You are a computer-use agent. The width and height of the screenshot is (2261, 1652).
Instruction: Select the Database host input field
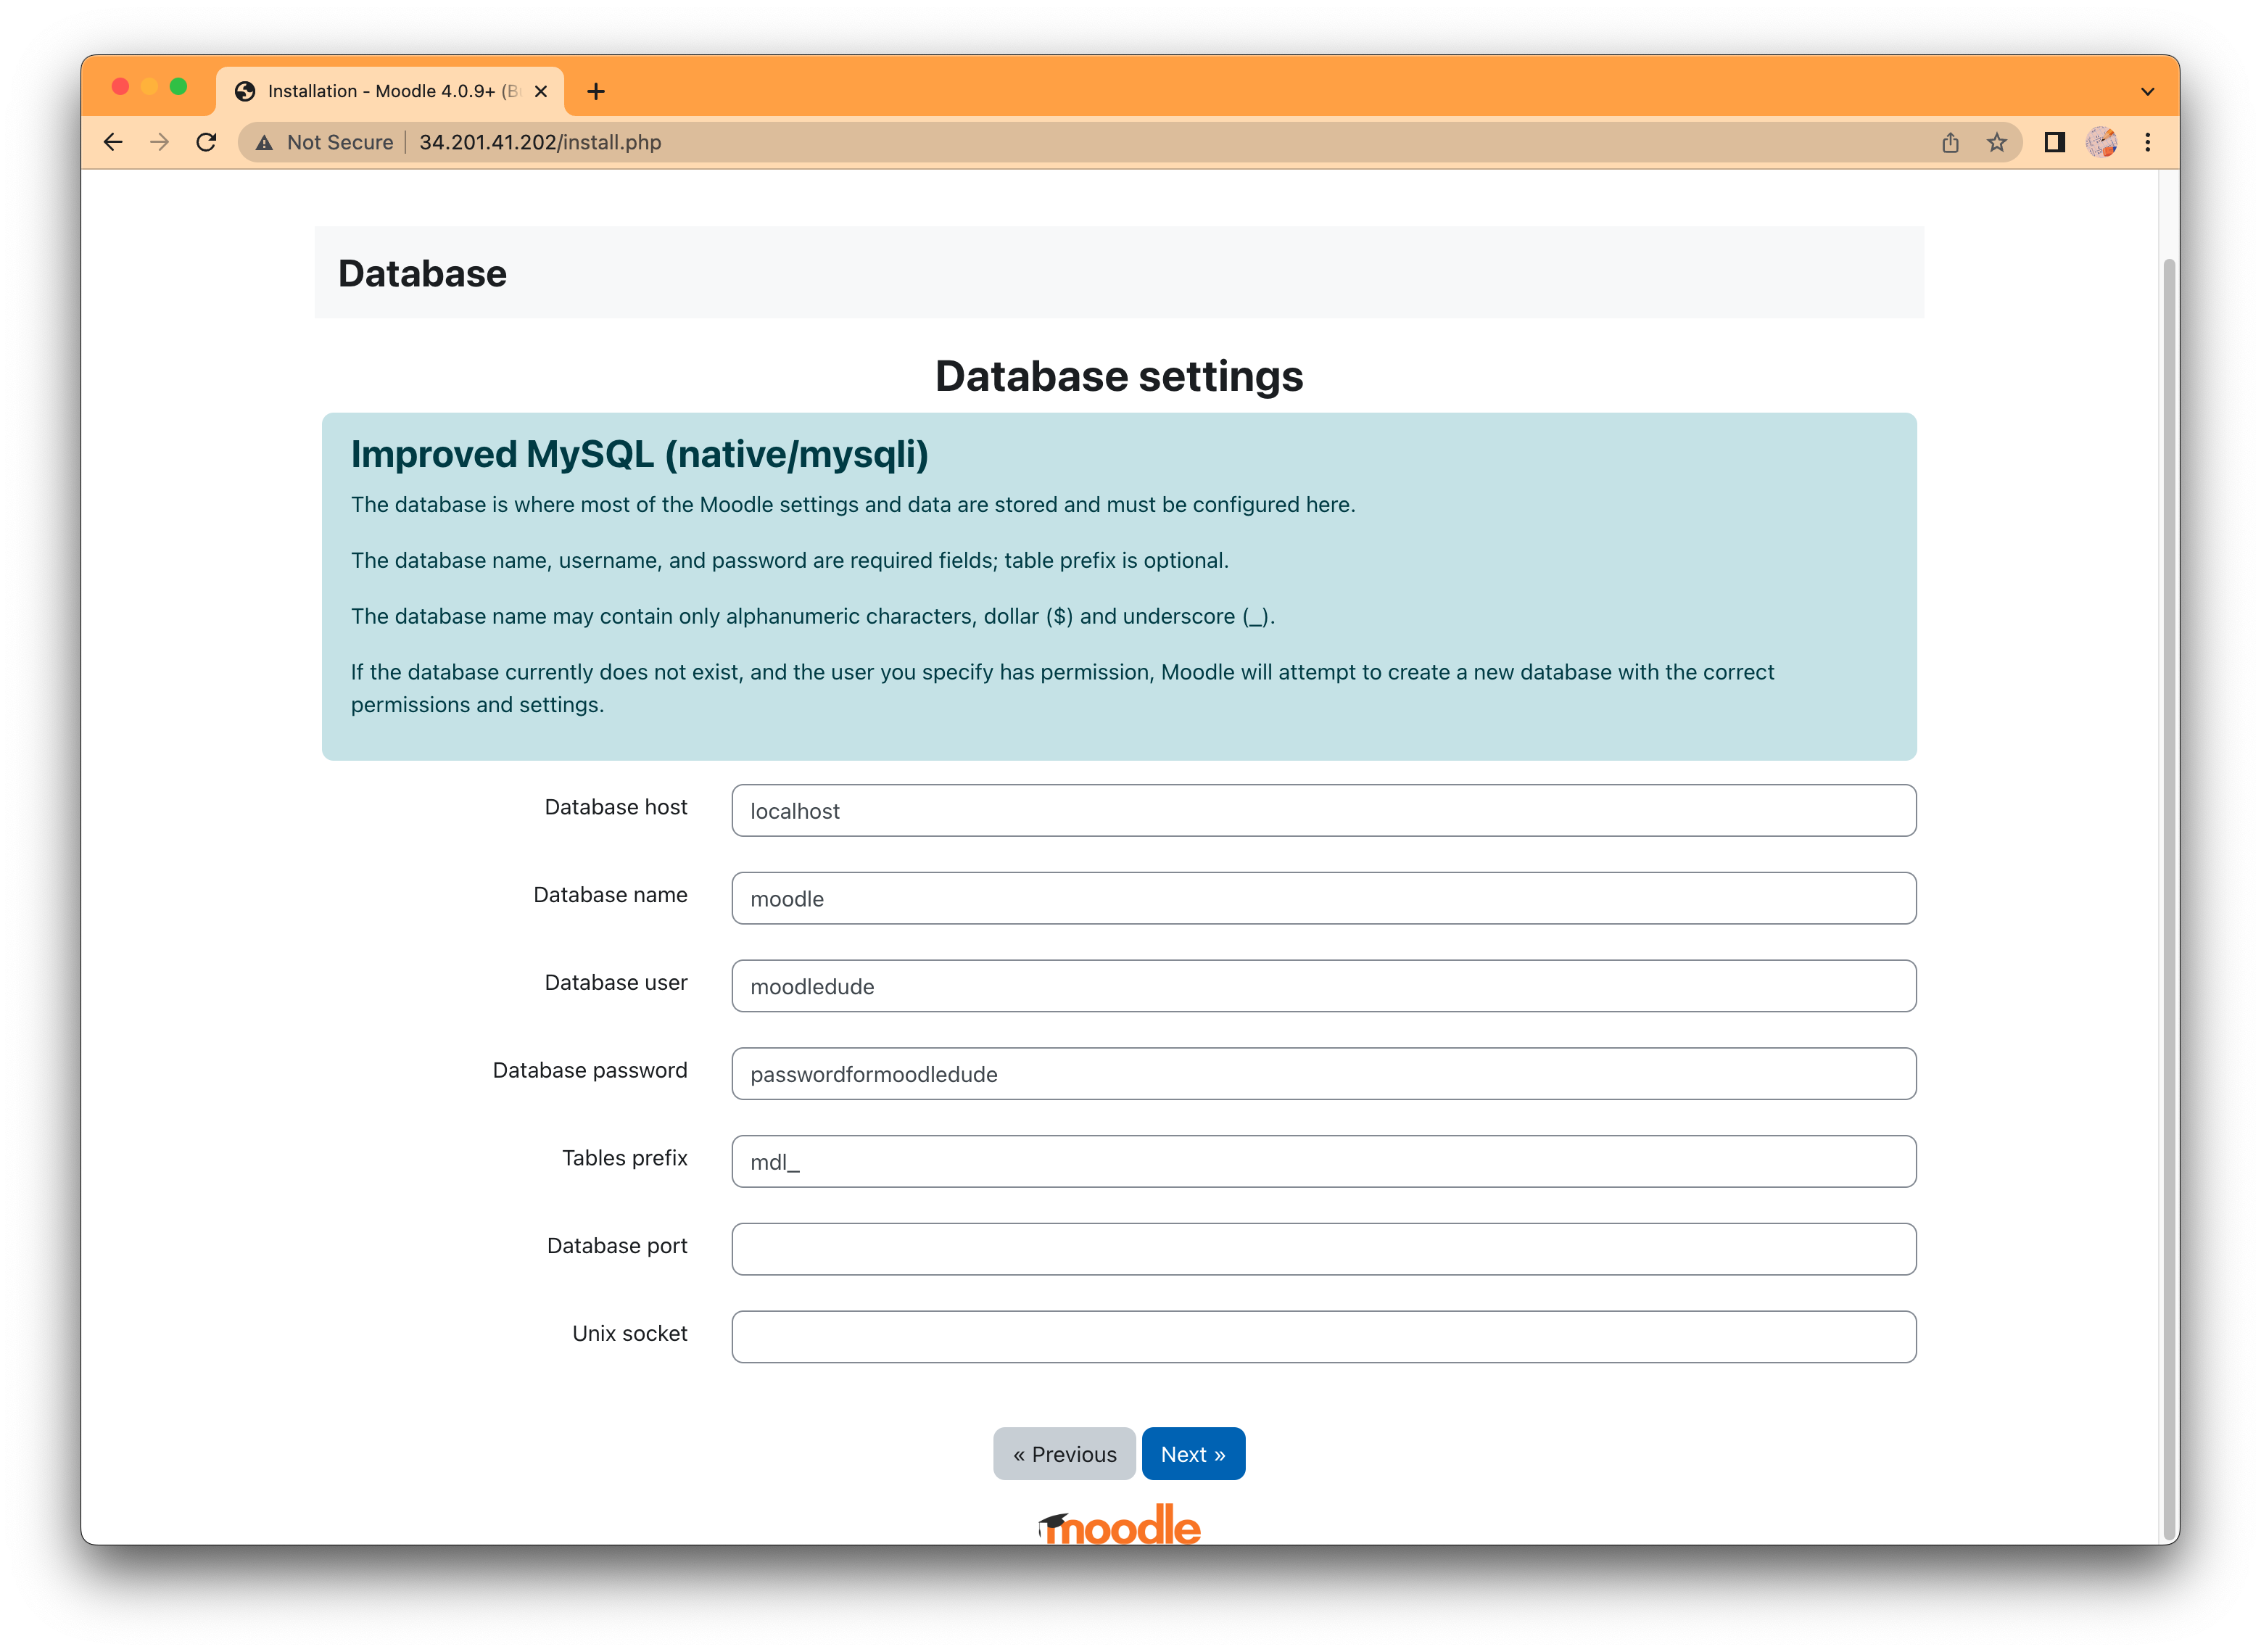(x=1323, y=809)
